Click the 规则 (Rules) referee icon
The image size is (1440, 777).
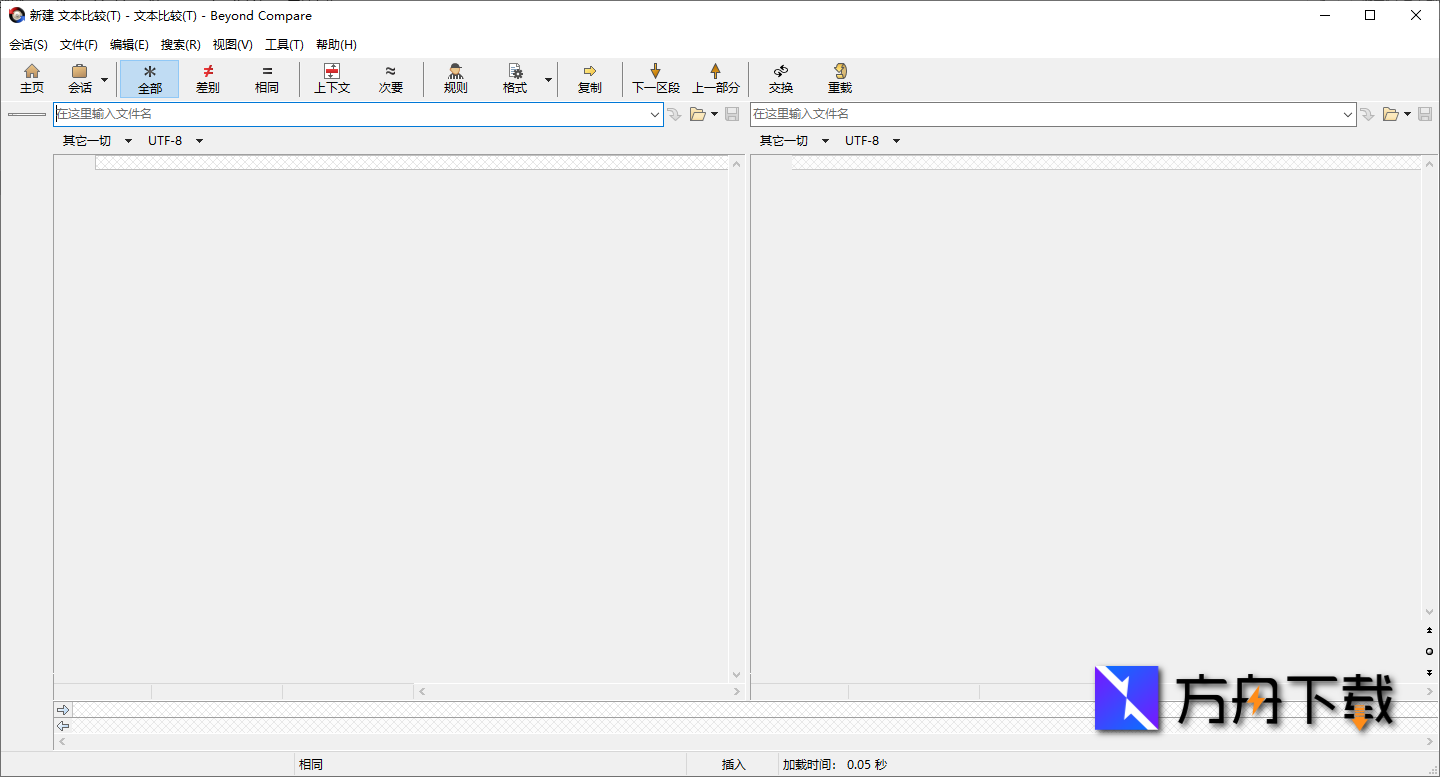(455, 78)
